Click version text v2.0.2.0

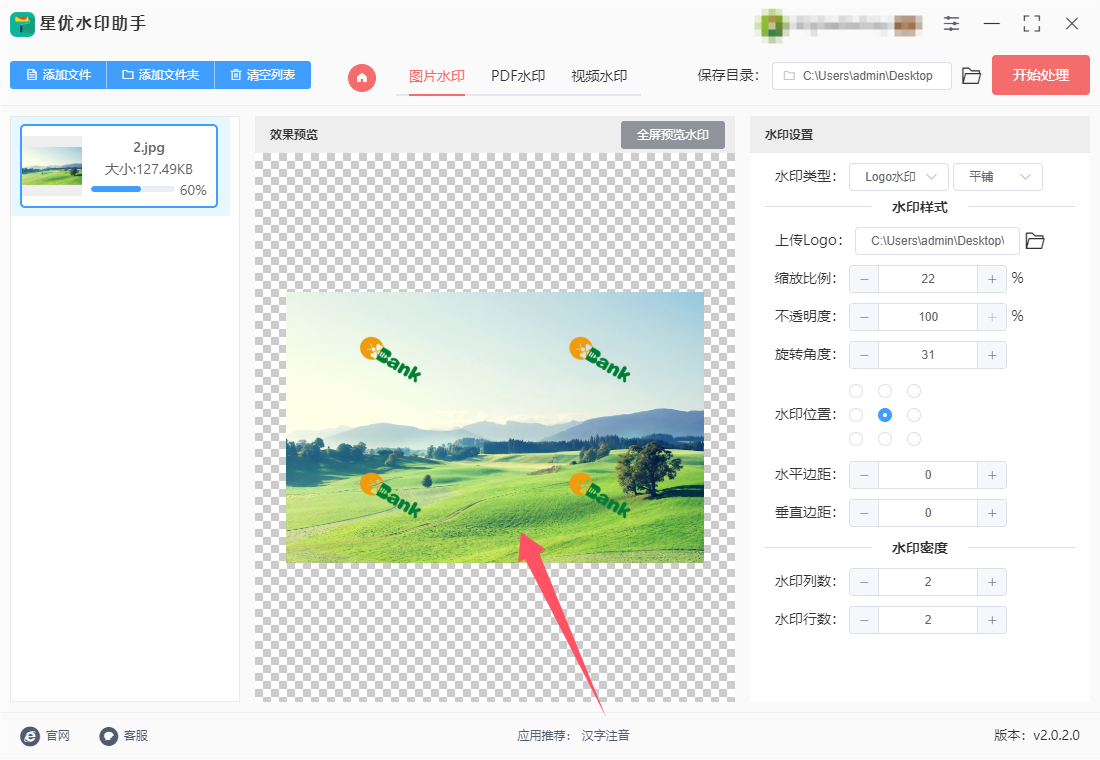[x=1056, y=735]
